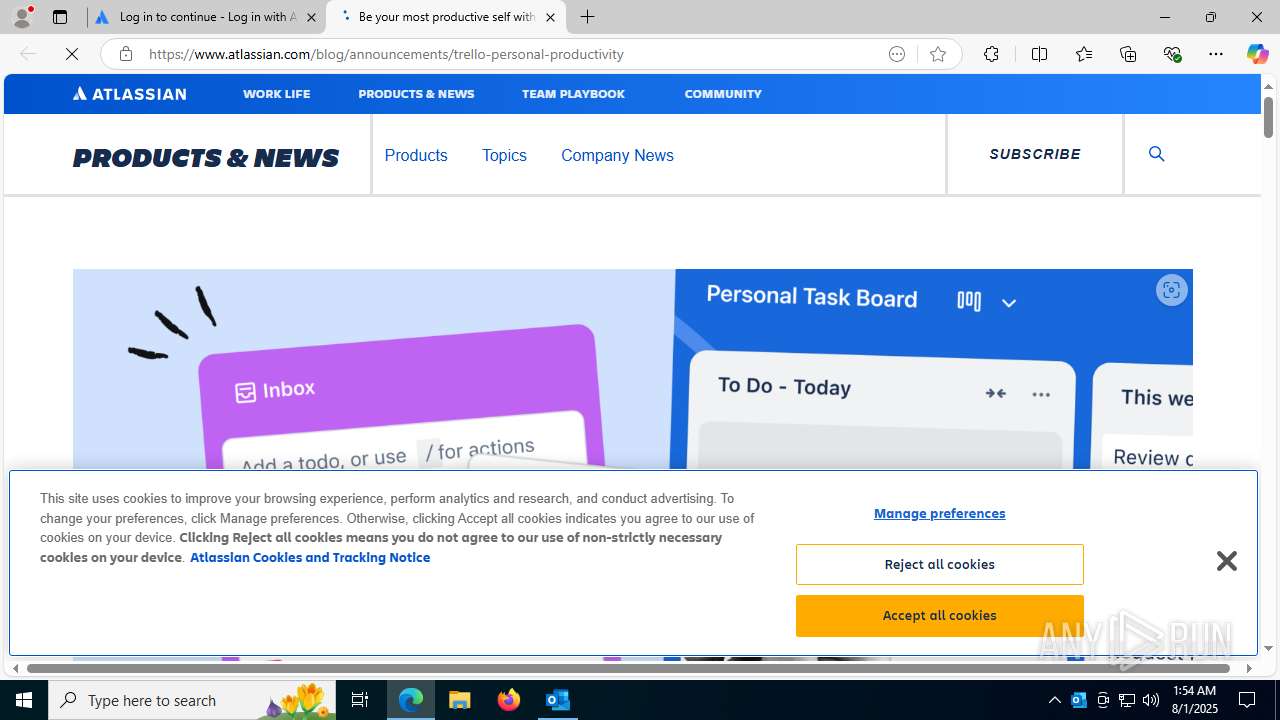Click the Atlassian logo in header
Viewport: 1280px width, 720px height.
point(129,94)
